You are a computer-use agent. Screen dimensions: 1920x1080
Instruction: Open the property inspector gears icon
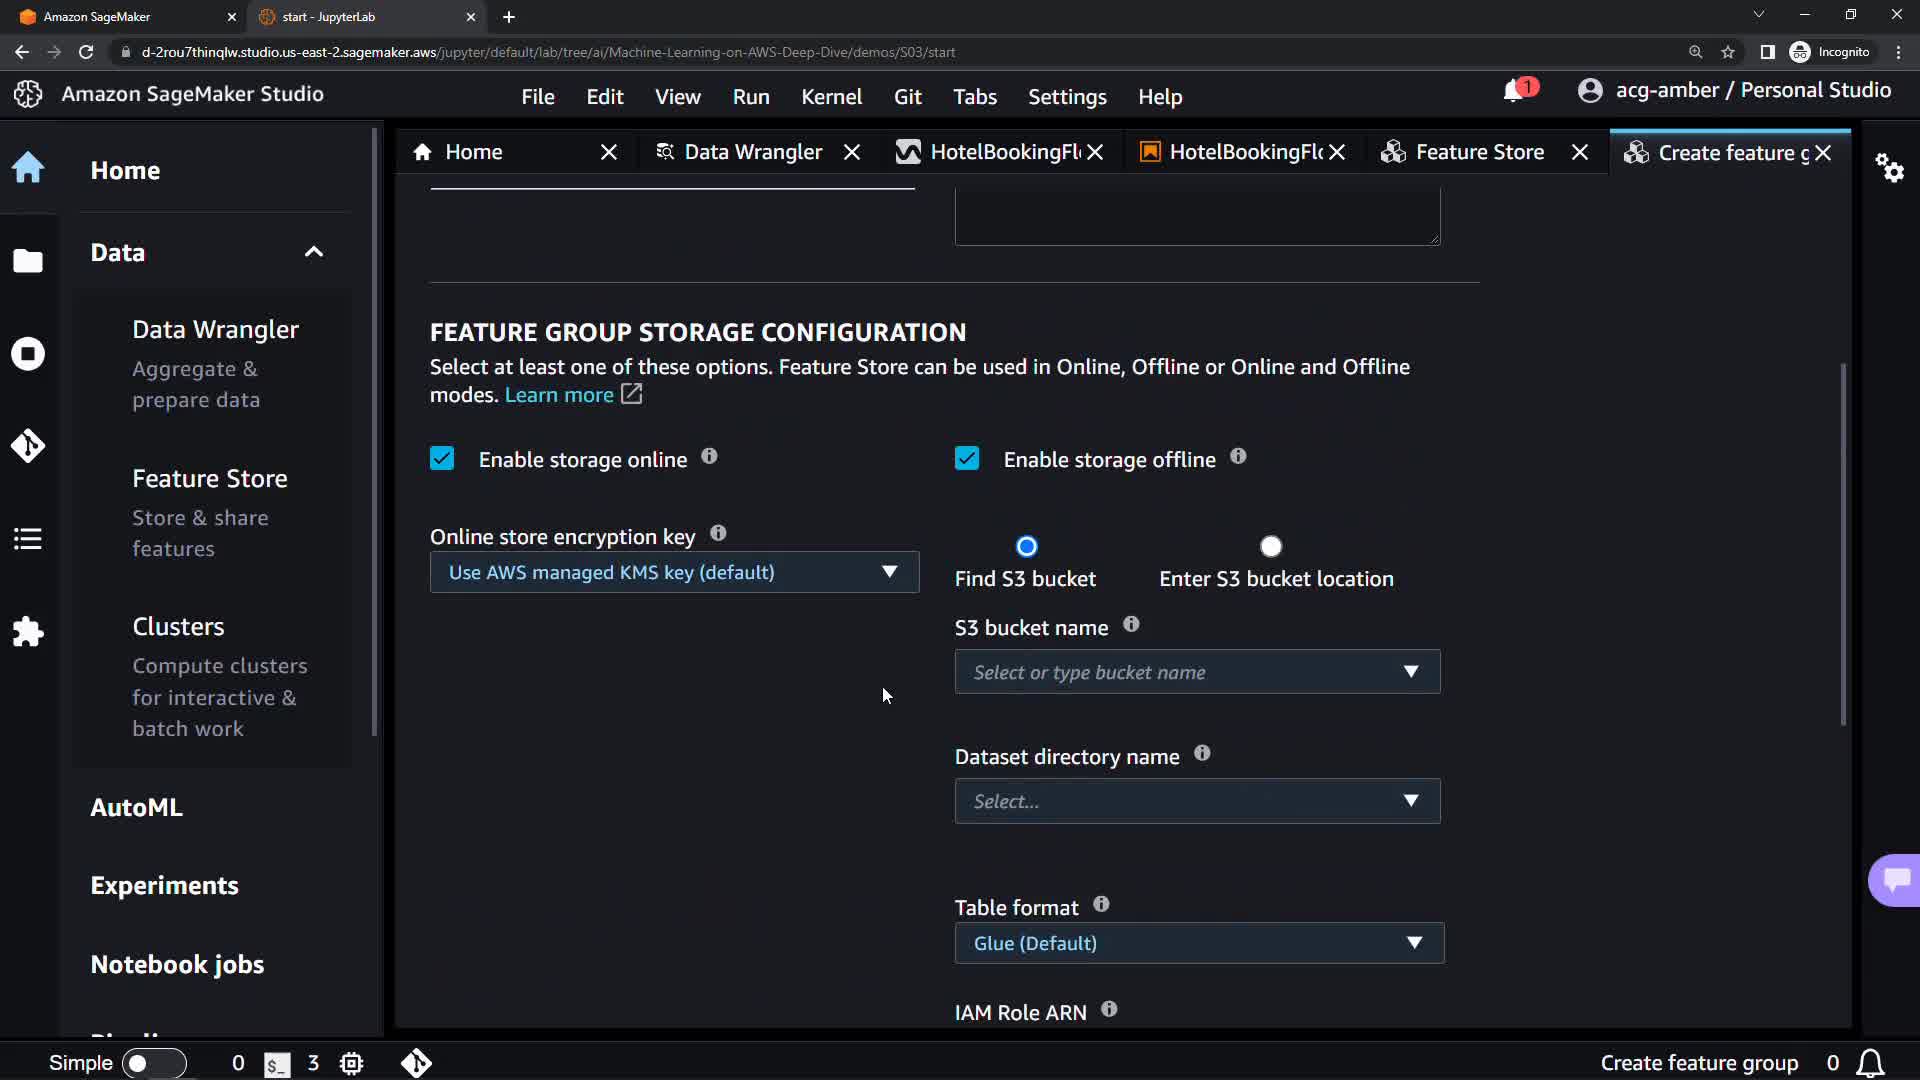pyautogui.click(x=1889, y=168)
